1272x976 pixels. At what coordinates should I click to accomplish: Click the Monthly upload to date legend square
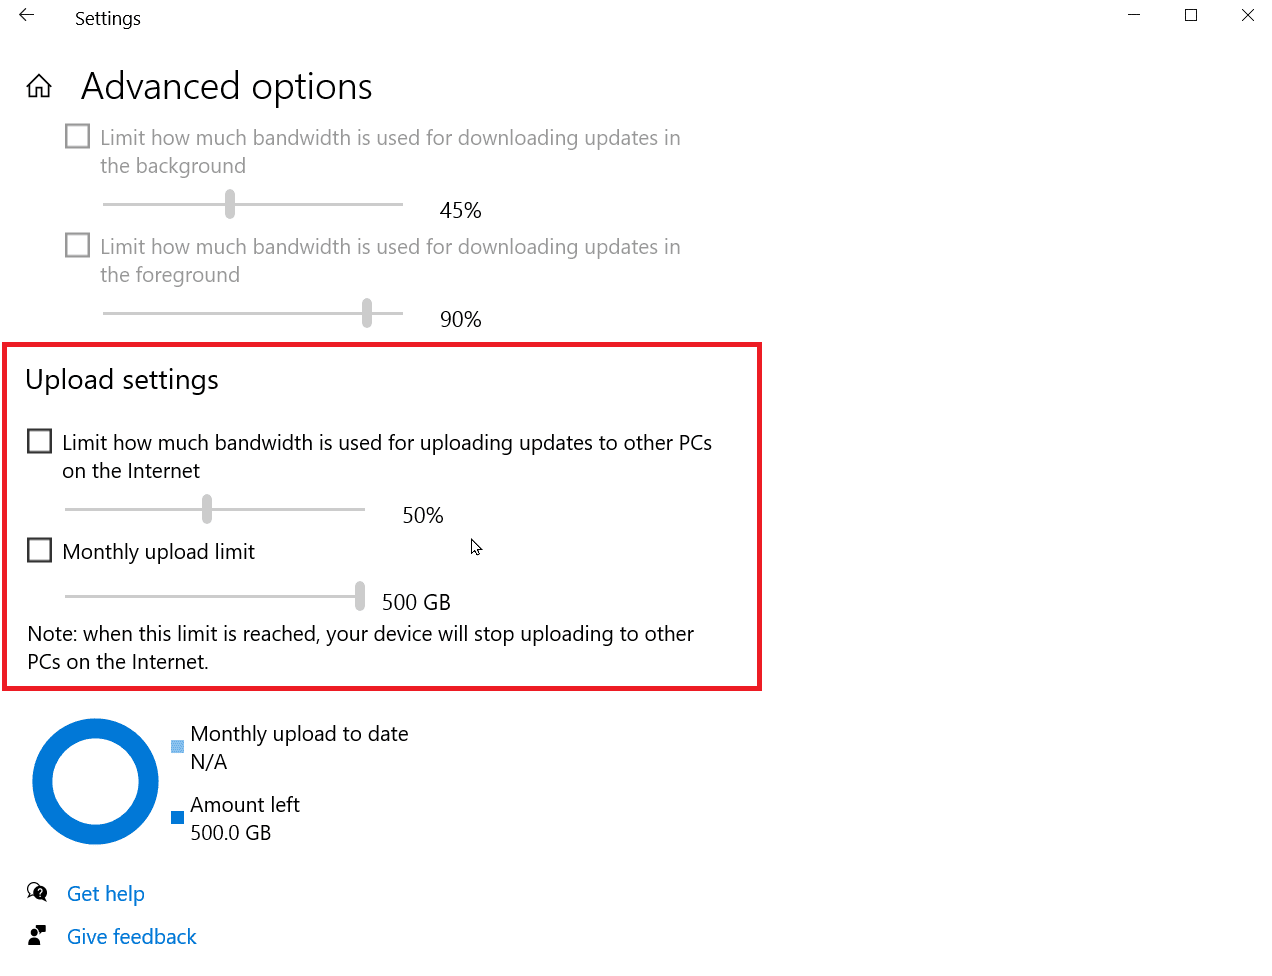pos(177,746)
